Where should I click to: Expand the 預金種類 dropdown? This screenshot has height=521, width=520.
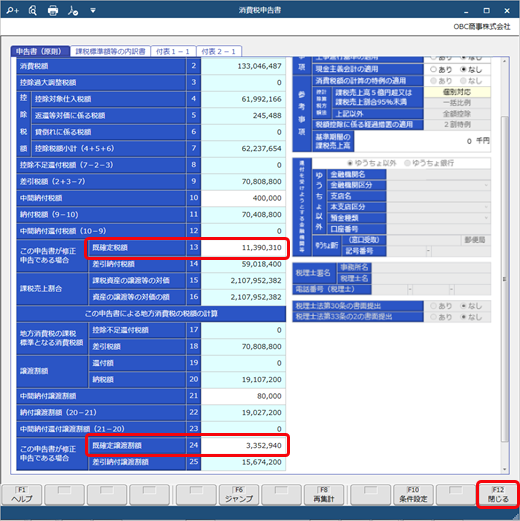(486, 218)
